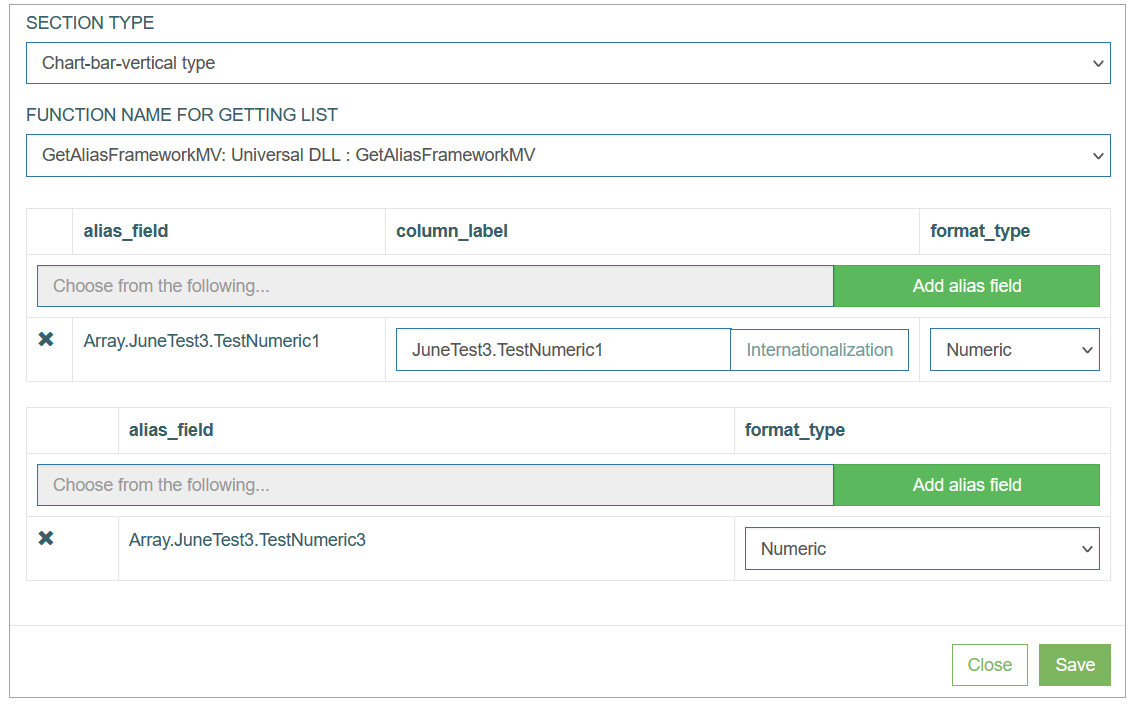Edit the JuneTest3.TestNumeric1 column label field
Screen dimensions: 1133x705
coord(564,350)
